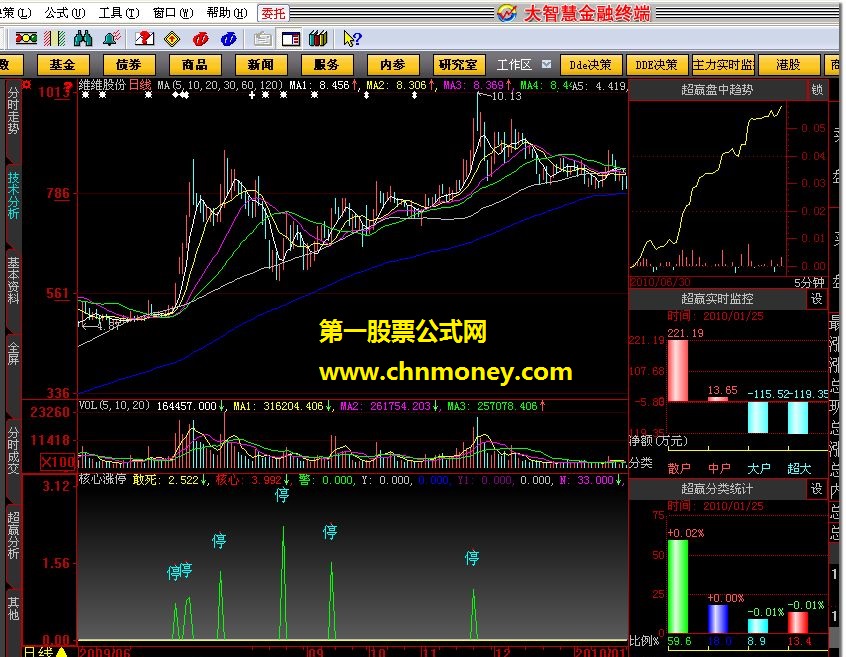This screenshot has width=846, height=657.
Task: Click the envelope with question mark icon
Action: pos(144,38)
